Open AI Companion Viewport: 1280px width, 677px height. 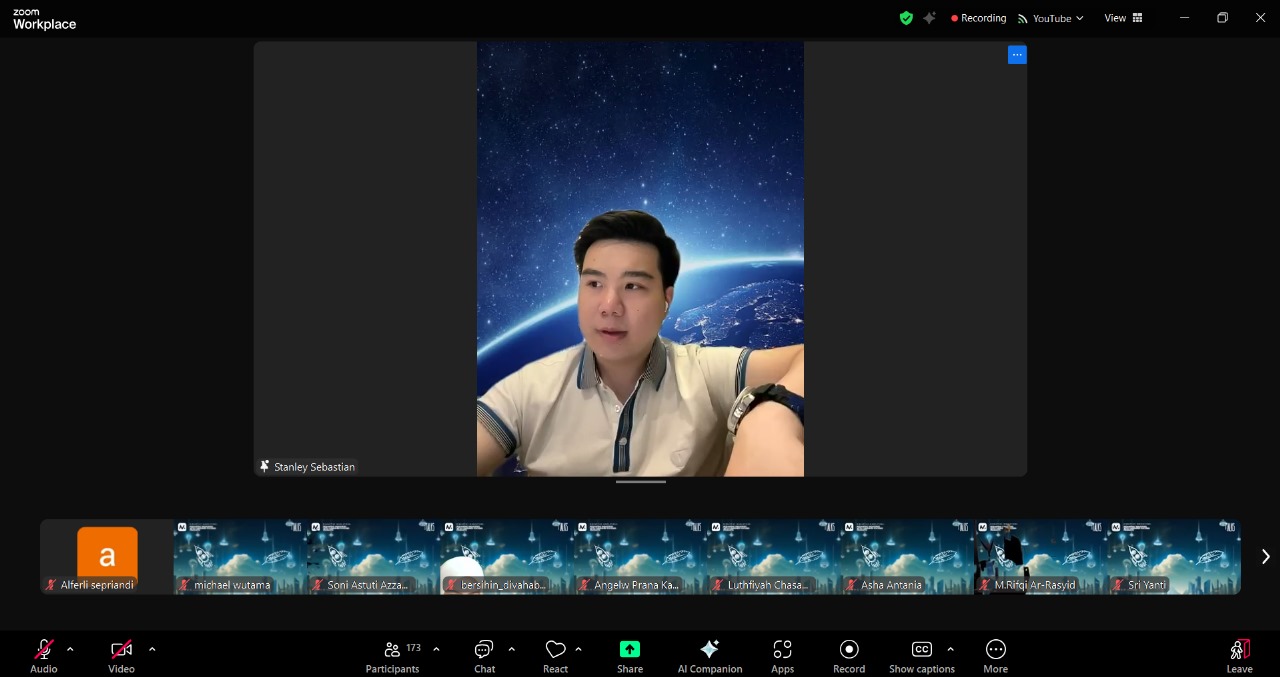click(x=710, y=656)
